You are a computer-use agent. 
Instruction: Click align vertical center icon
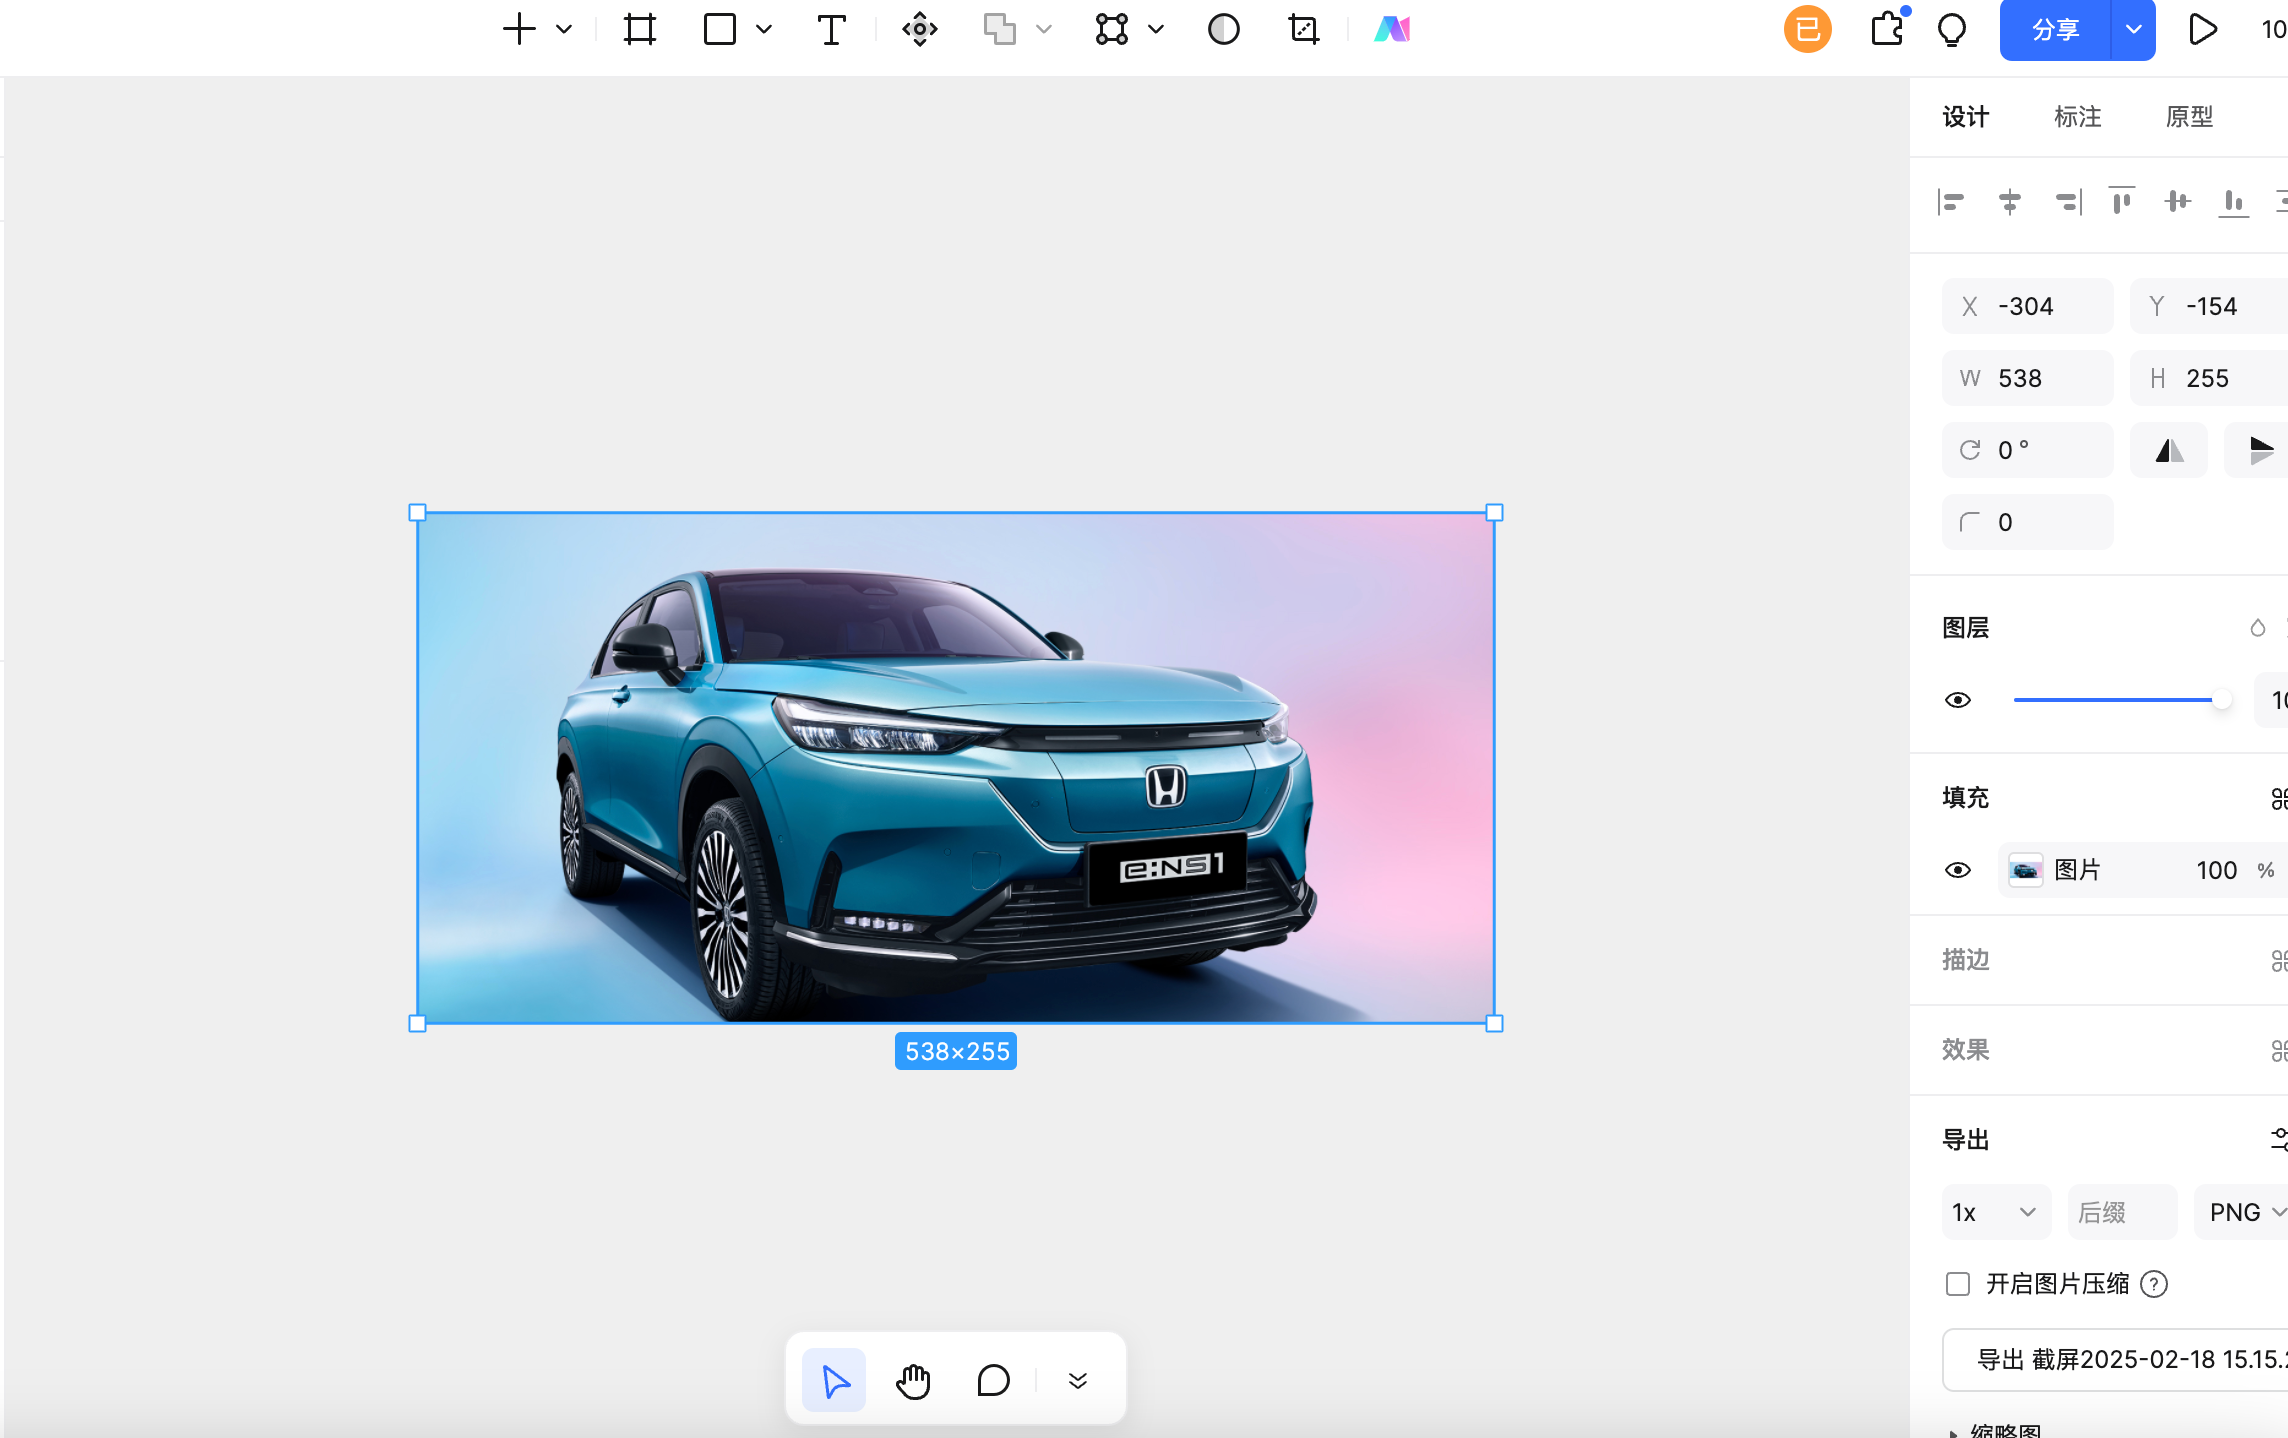click(x=2177, y=202)
